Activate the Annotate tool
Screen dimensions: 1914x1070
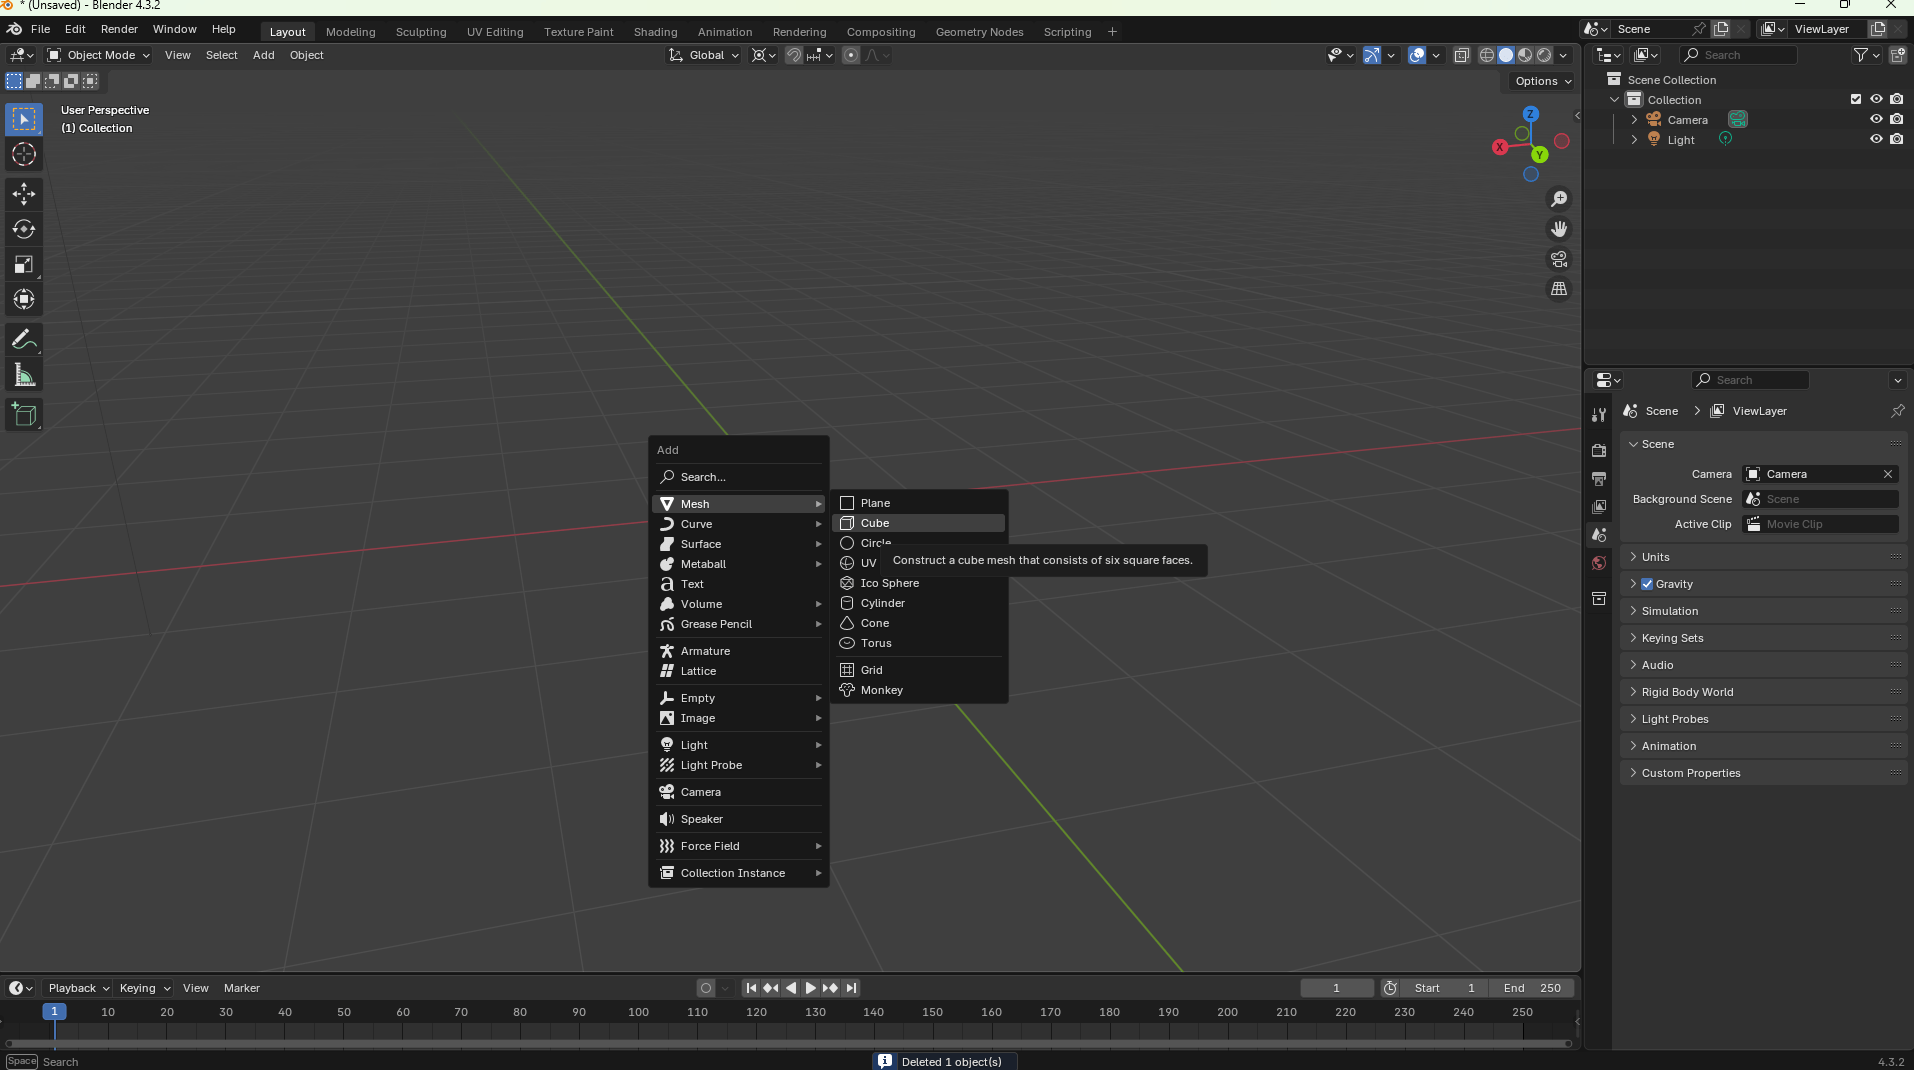(24, 340)
